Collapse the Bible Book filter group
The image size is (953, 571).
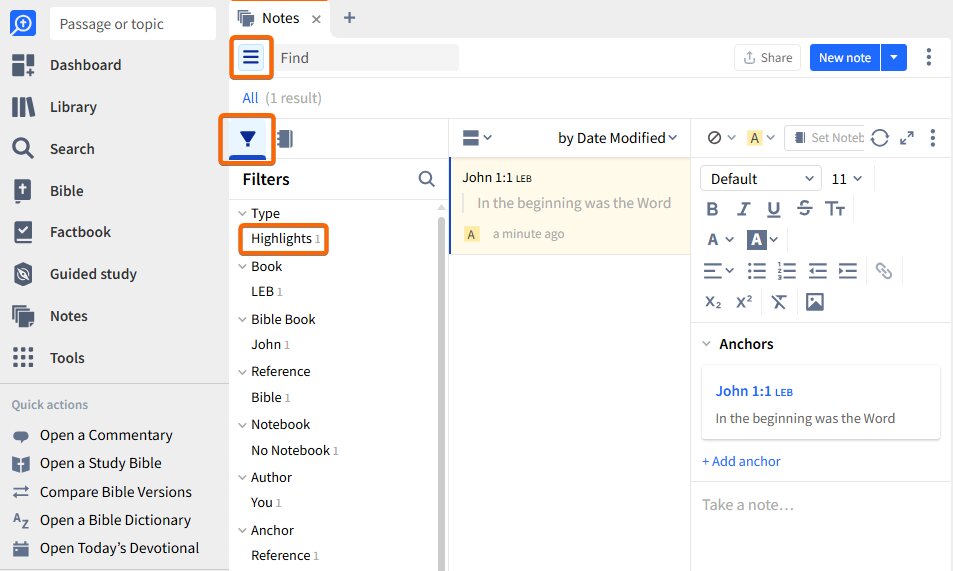pos(242,319)
